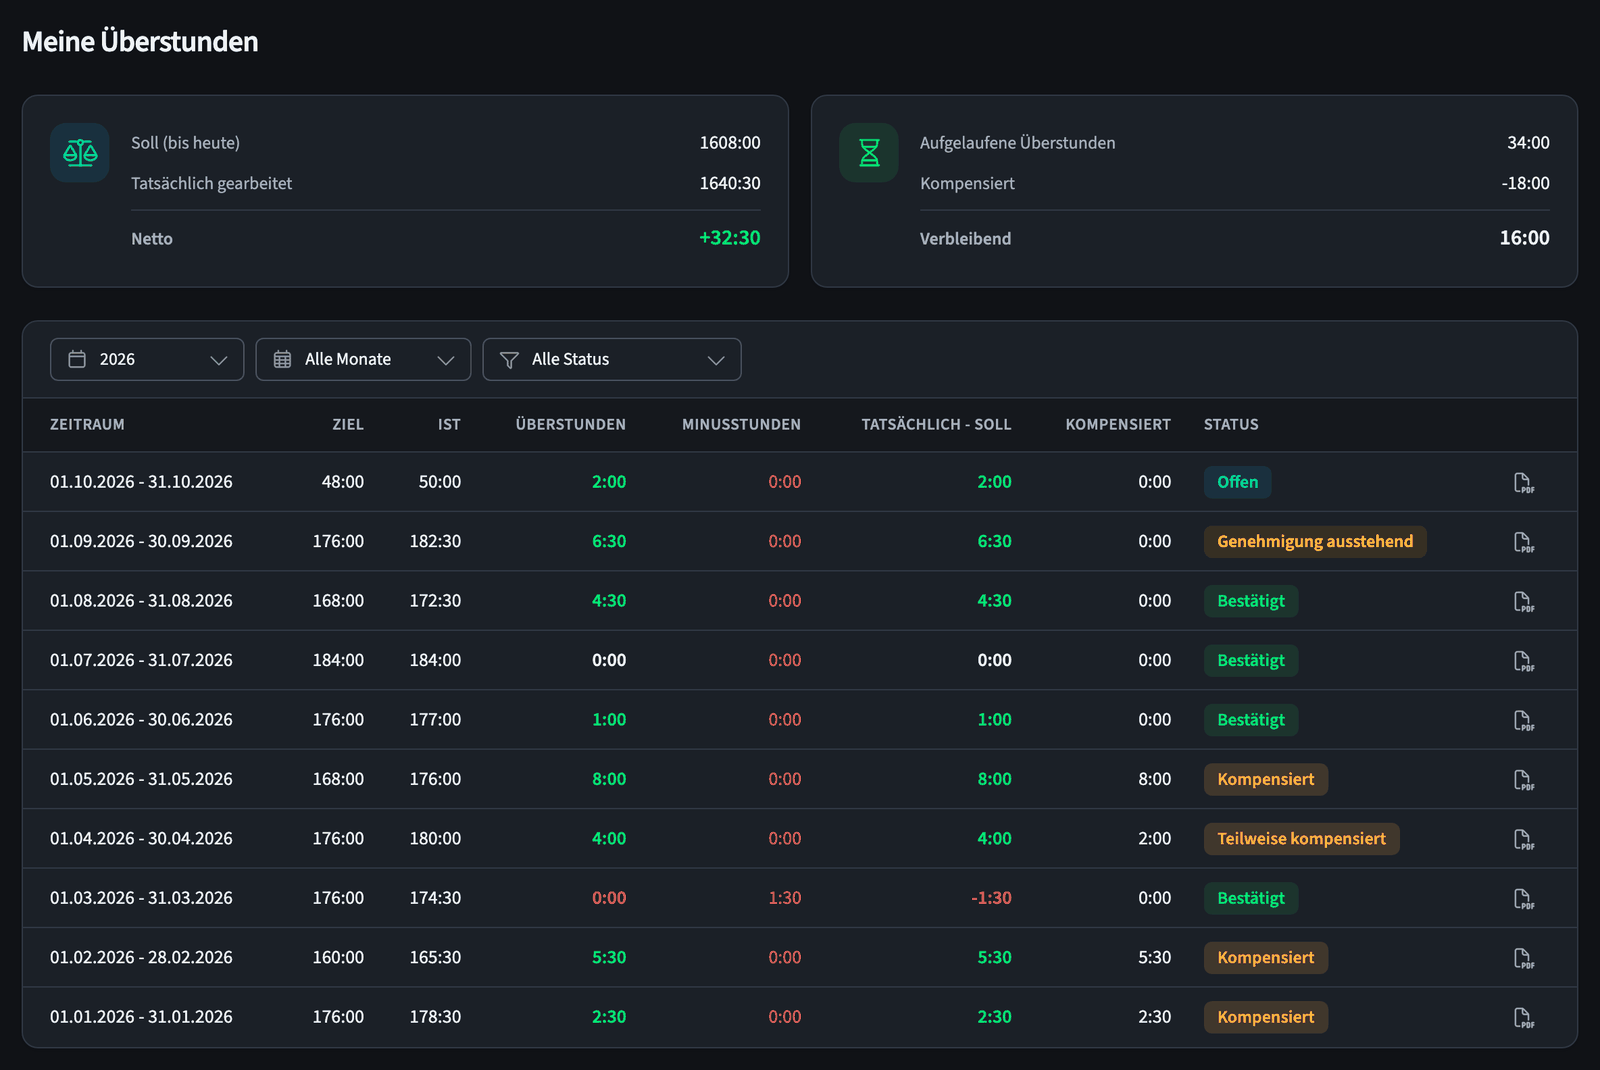Click the Status column header
The width and height of the screenshot is (1600, 1070).
pyautogui.click(x=1231, y=424)
